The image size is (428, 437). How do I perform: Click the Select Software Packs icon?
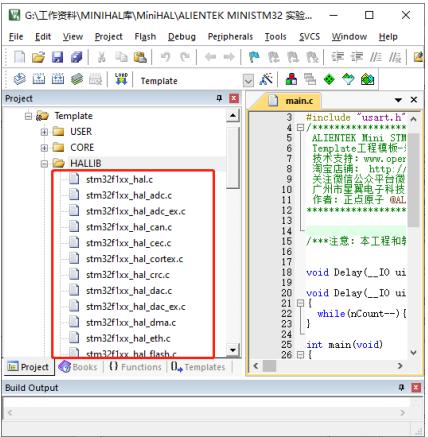[x=348, y=79]
